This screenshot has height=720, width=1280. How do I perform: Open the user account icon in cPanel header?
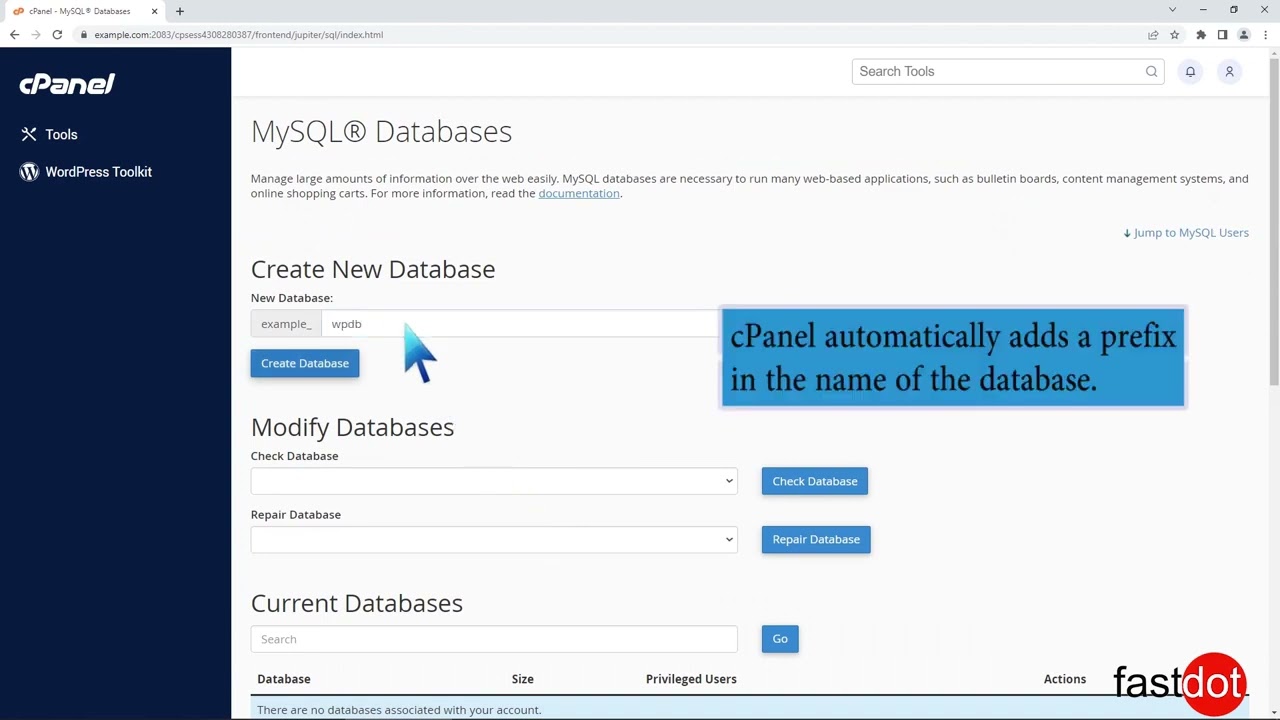1229,71
